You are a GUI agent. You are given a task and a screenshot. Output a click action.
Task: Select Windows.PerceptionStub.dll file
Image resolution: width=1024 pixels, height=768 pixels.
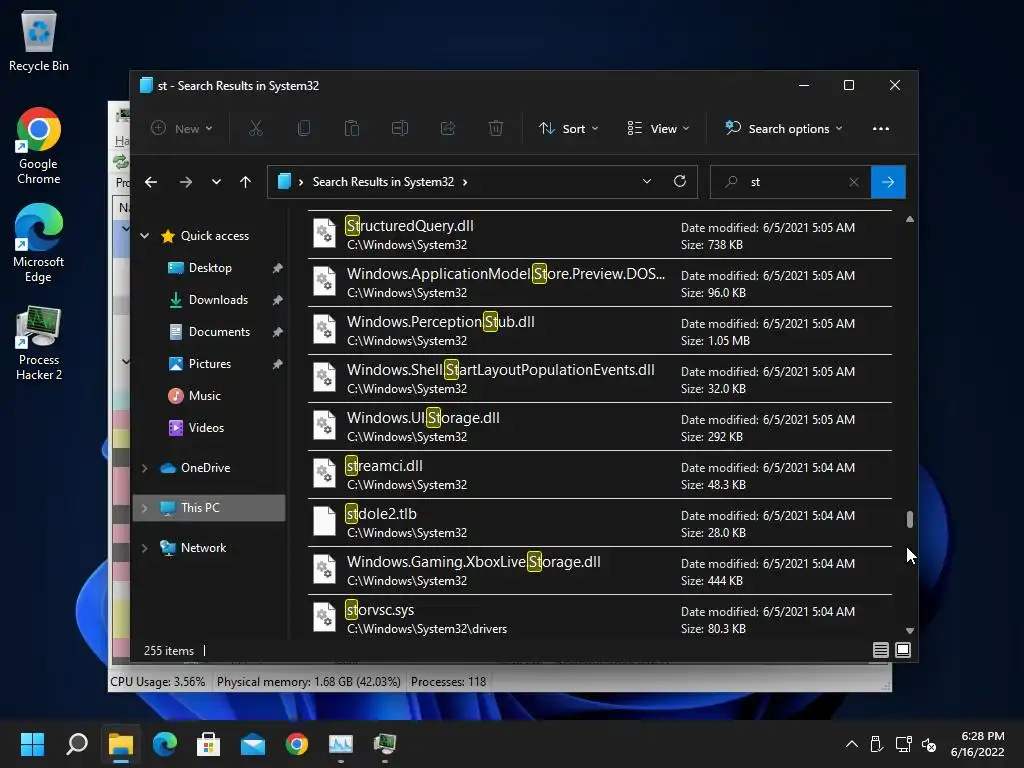(600, 330)
